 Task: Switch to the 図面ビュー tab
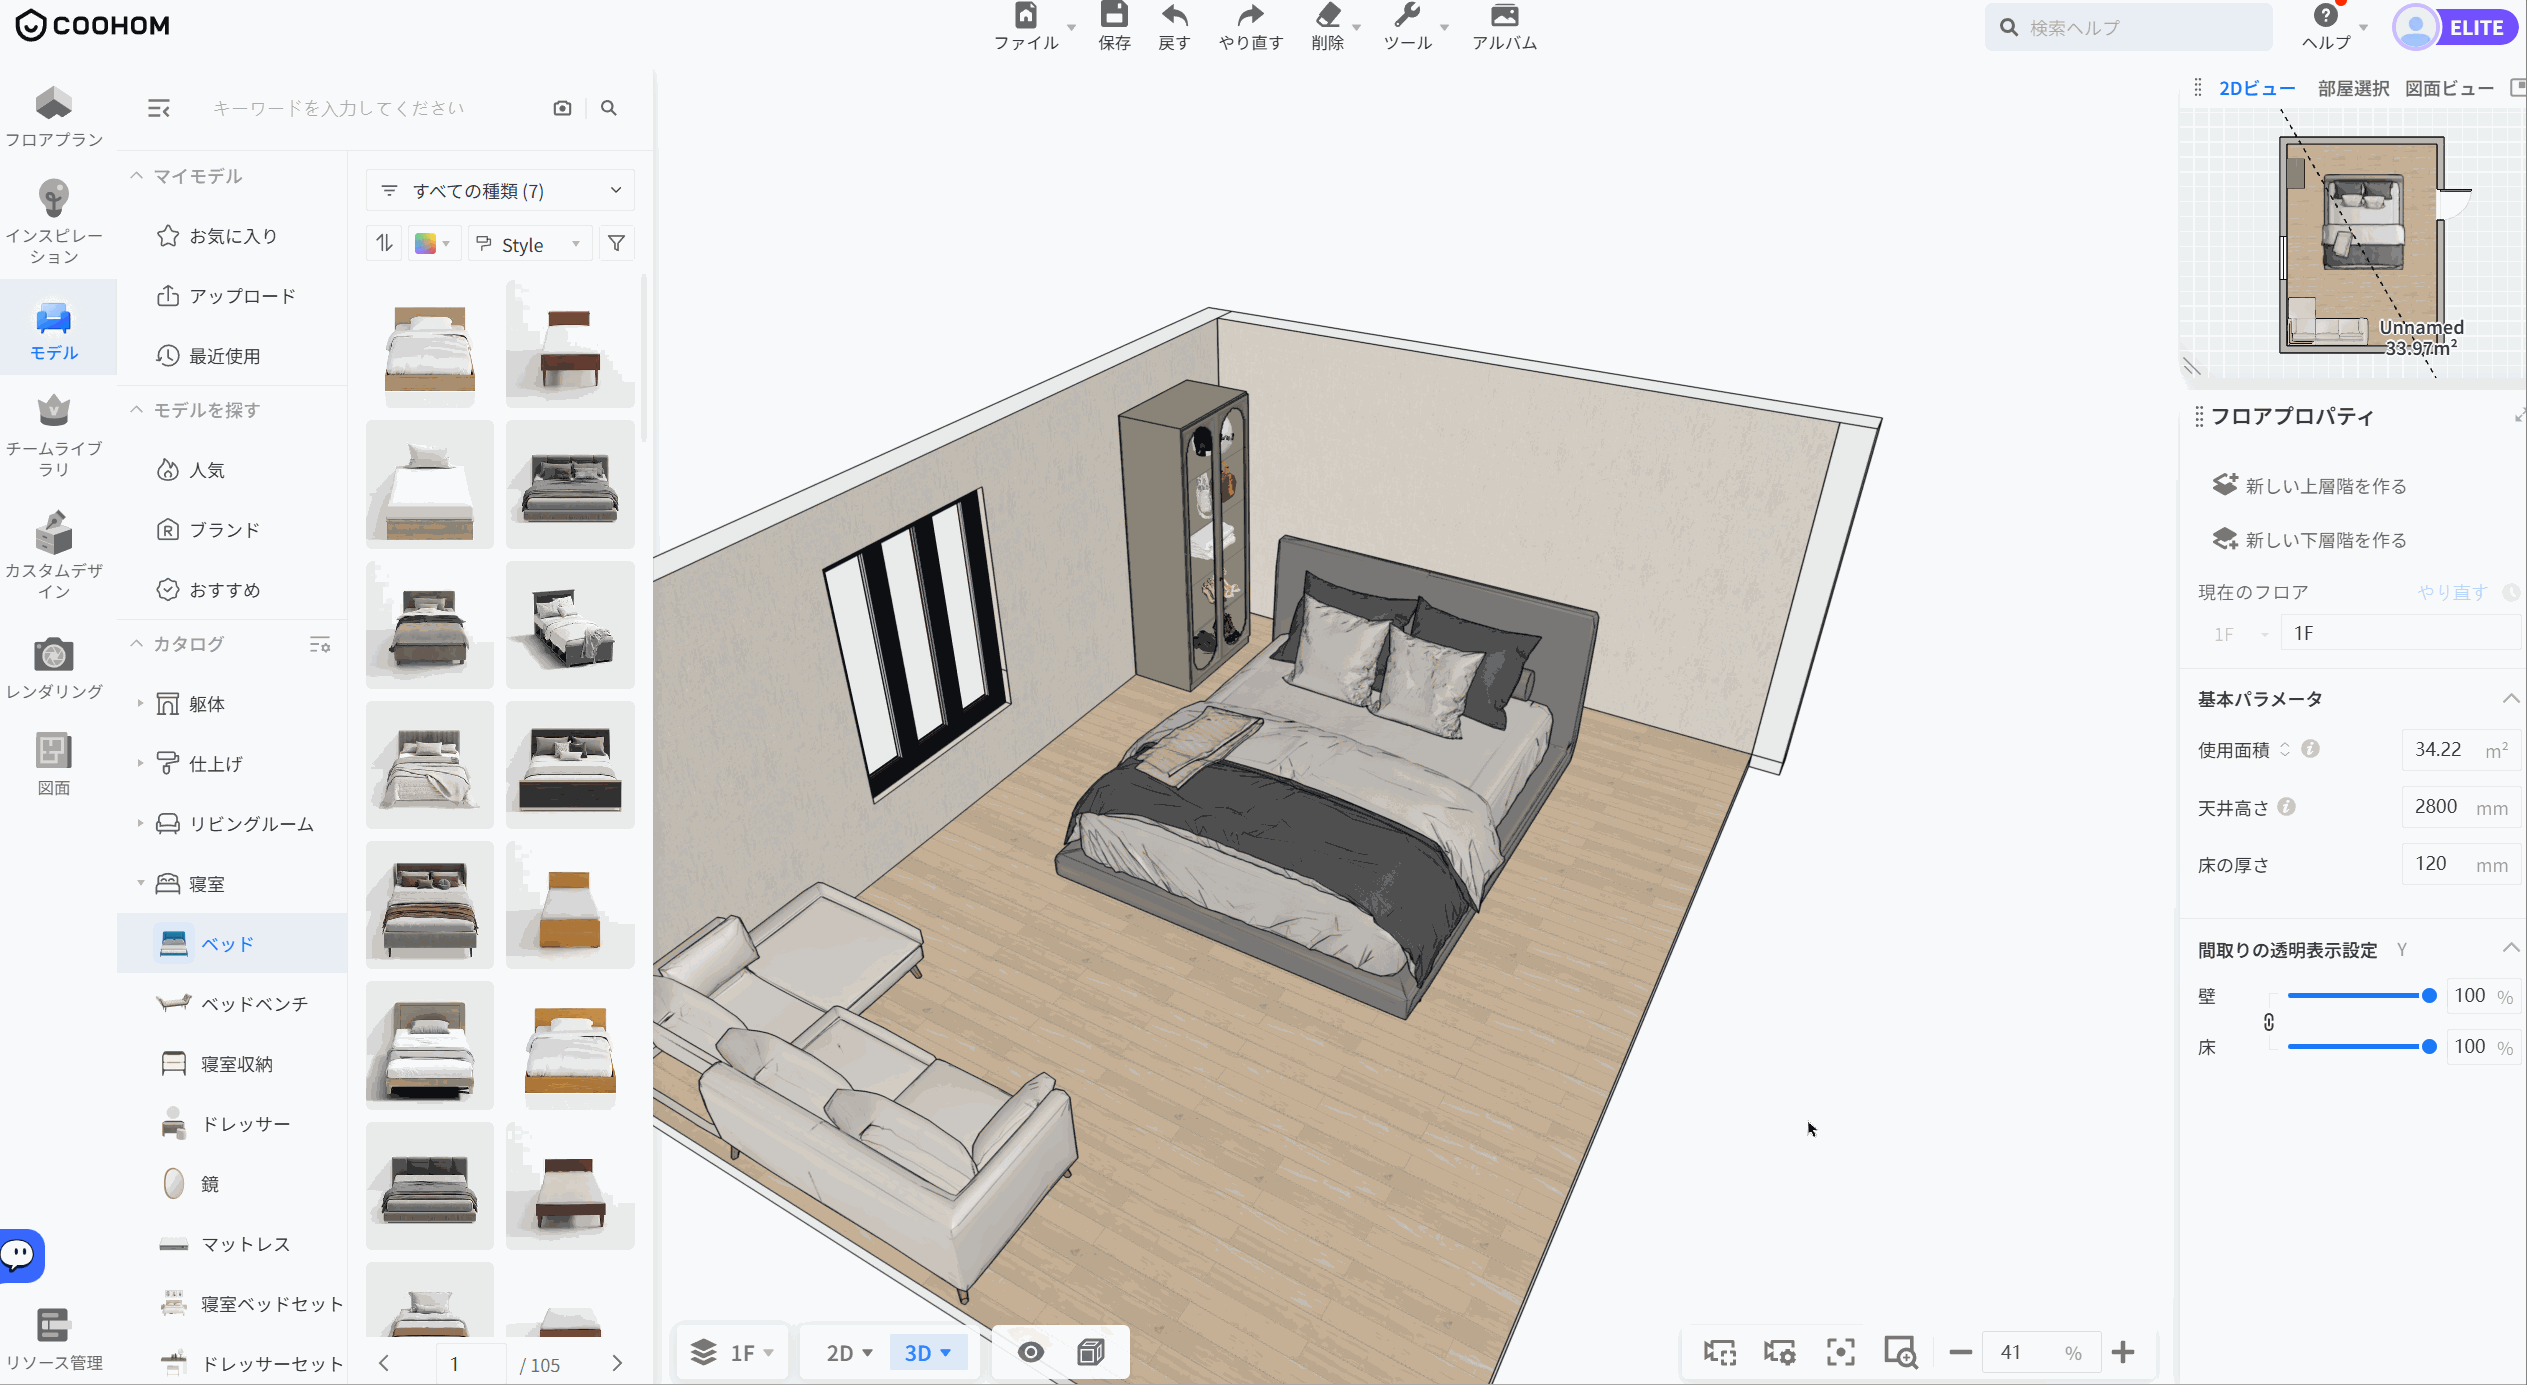pos(2449,89)
